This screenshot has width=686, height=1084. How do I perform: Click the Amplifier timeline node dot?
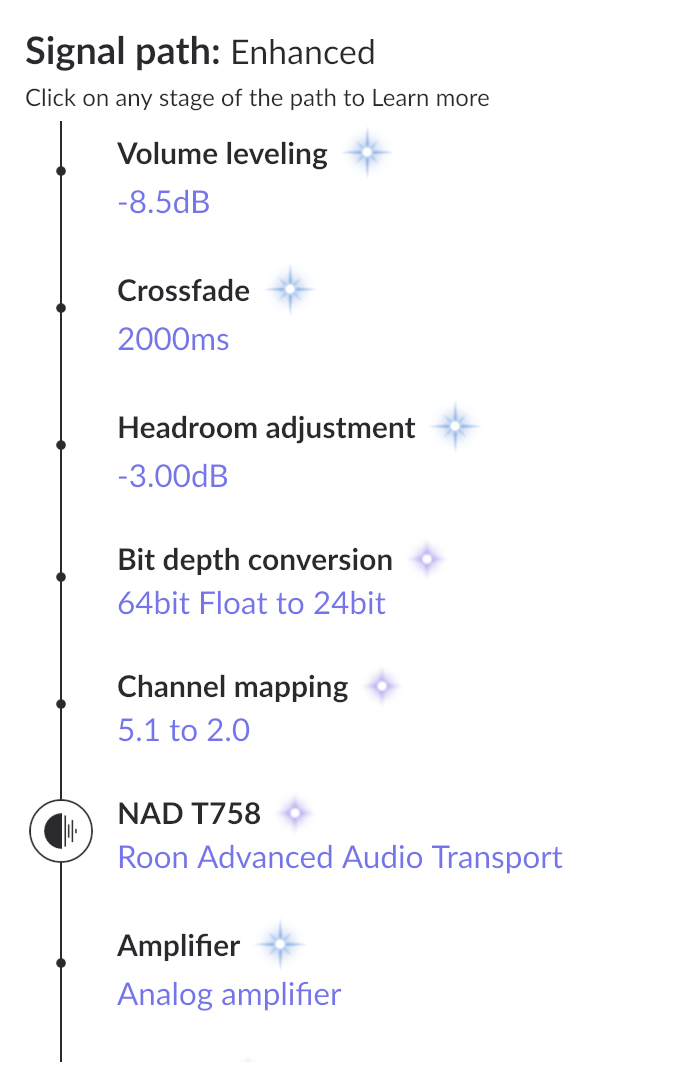[61, 962]
